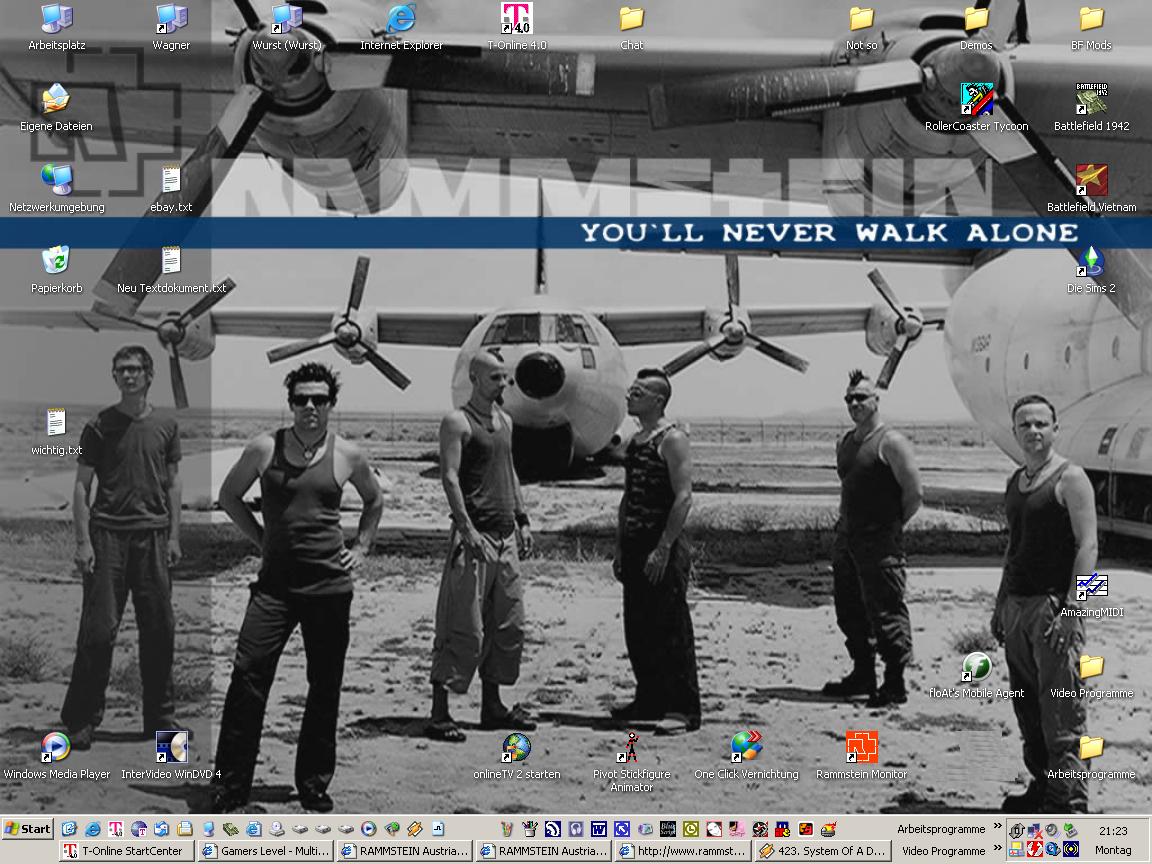This screenshot has height=864, width=1152.
Task: Click the red lightning bolt tray icon
Action: tap(1035, 850)
